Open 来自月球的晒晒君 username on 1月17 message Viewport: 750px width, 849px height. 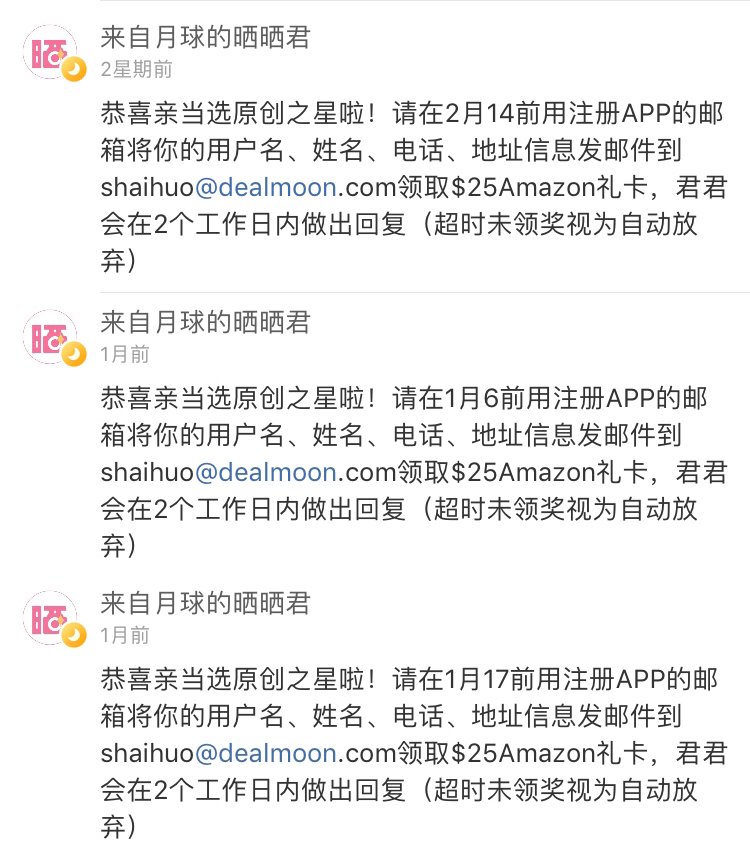(205, 603)
